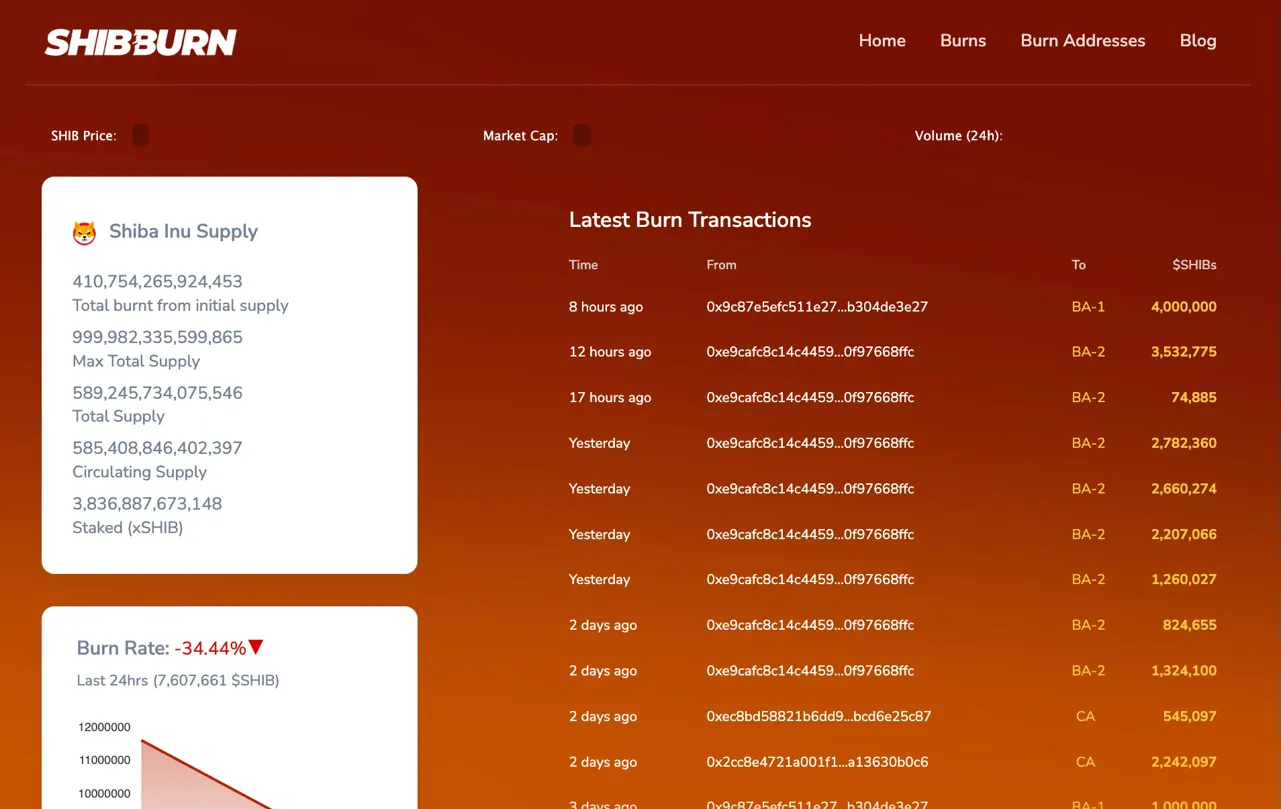Click the From column header
1281x809 pixels.
pyautogui.click(x=721, y=265)
